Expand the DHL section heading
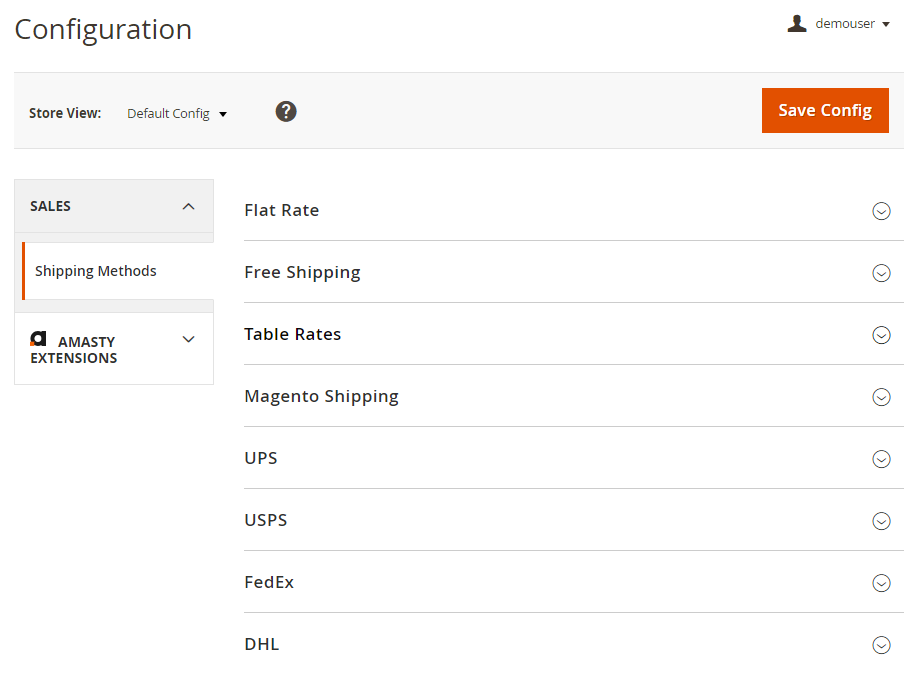The height and width of the screenshot is (675, 922). pyautogui.click(x=262, y=644)
